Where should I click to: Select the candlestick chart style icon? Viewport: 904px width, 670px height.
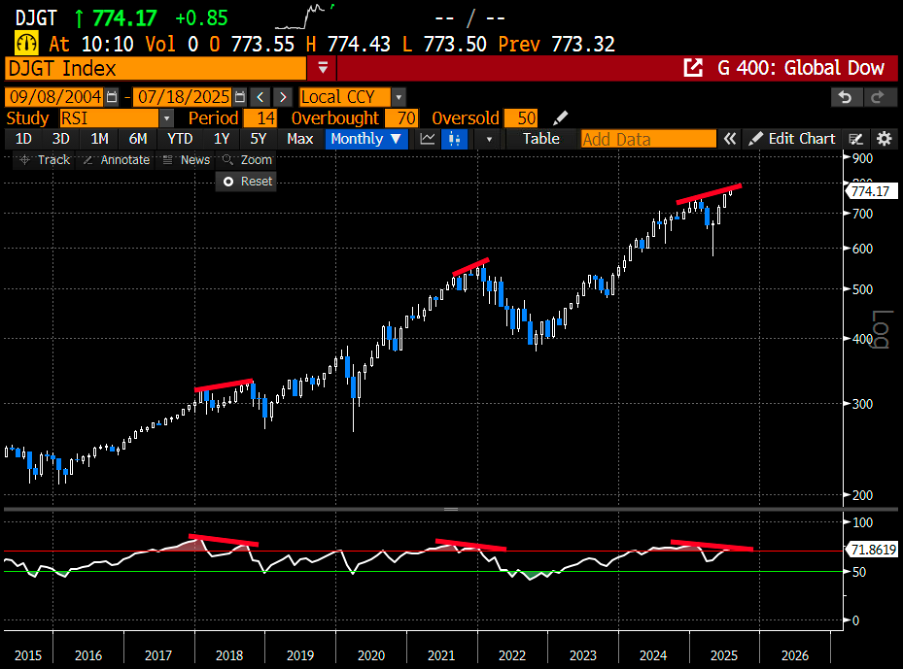454,139
